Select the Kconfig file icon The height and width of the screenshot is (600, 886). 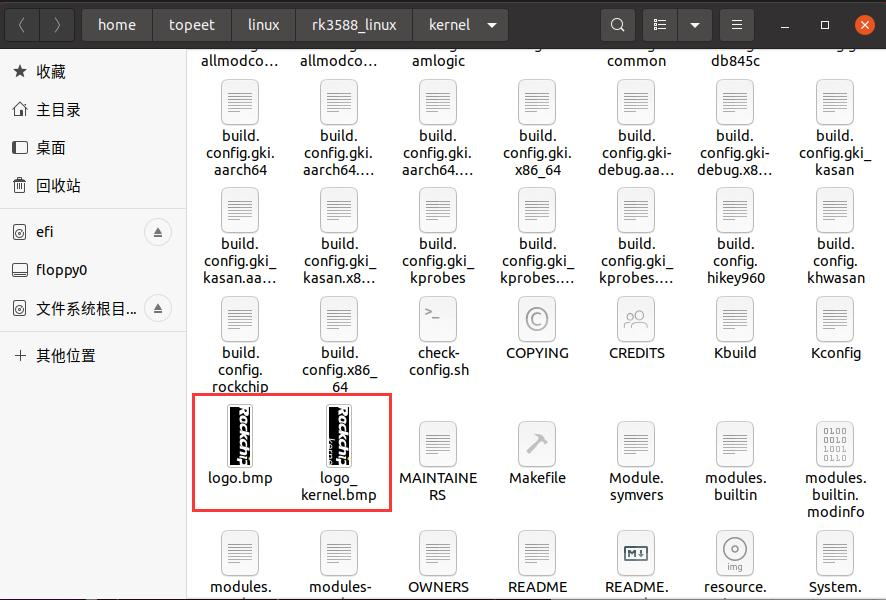pyautogui.click(x=835, y=319)
